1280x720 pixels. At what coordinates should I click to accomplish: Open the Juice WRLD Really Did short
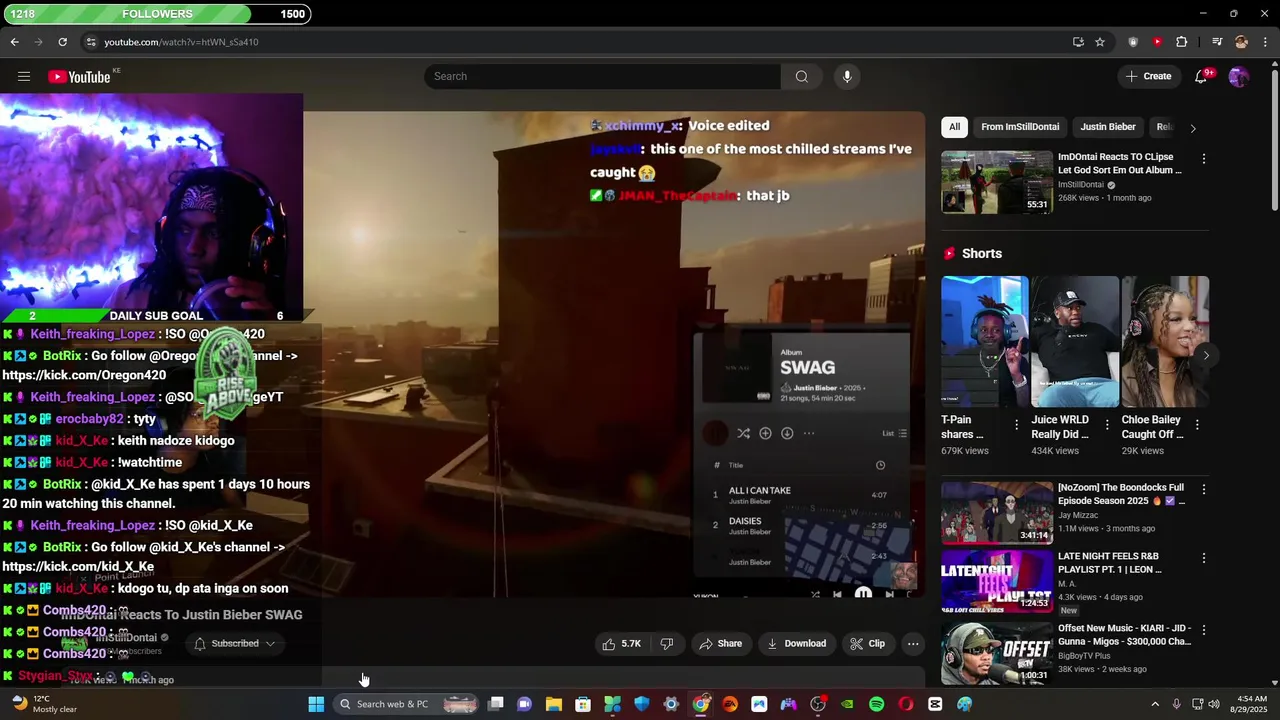[x=1075, y=341]
